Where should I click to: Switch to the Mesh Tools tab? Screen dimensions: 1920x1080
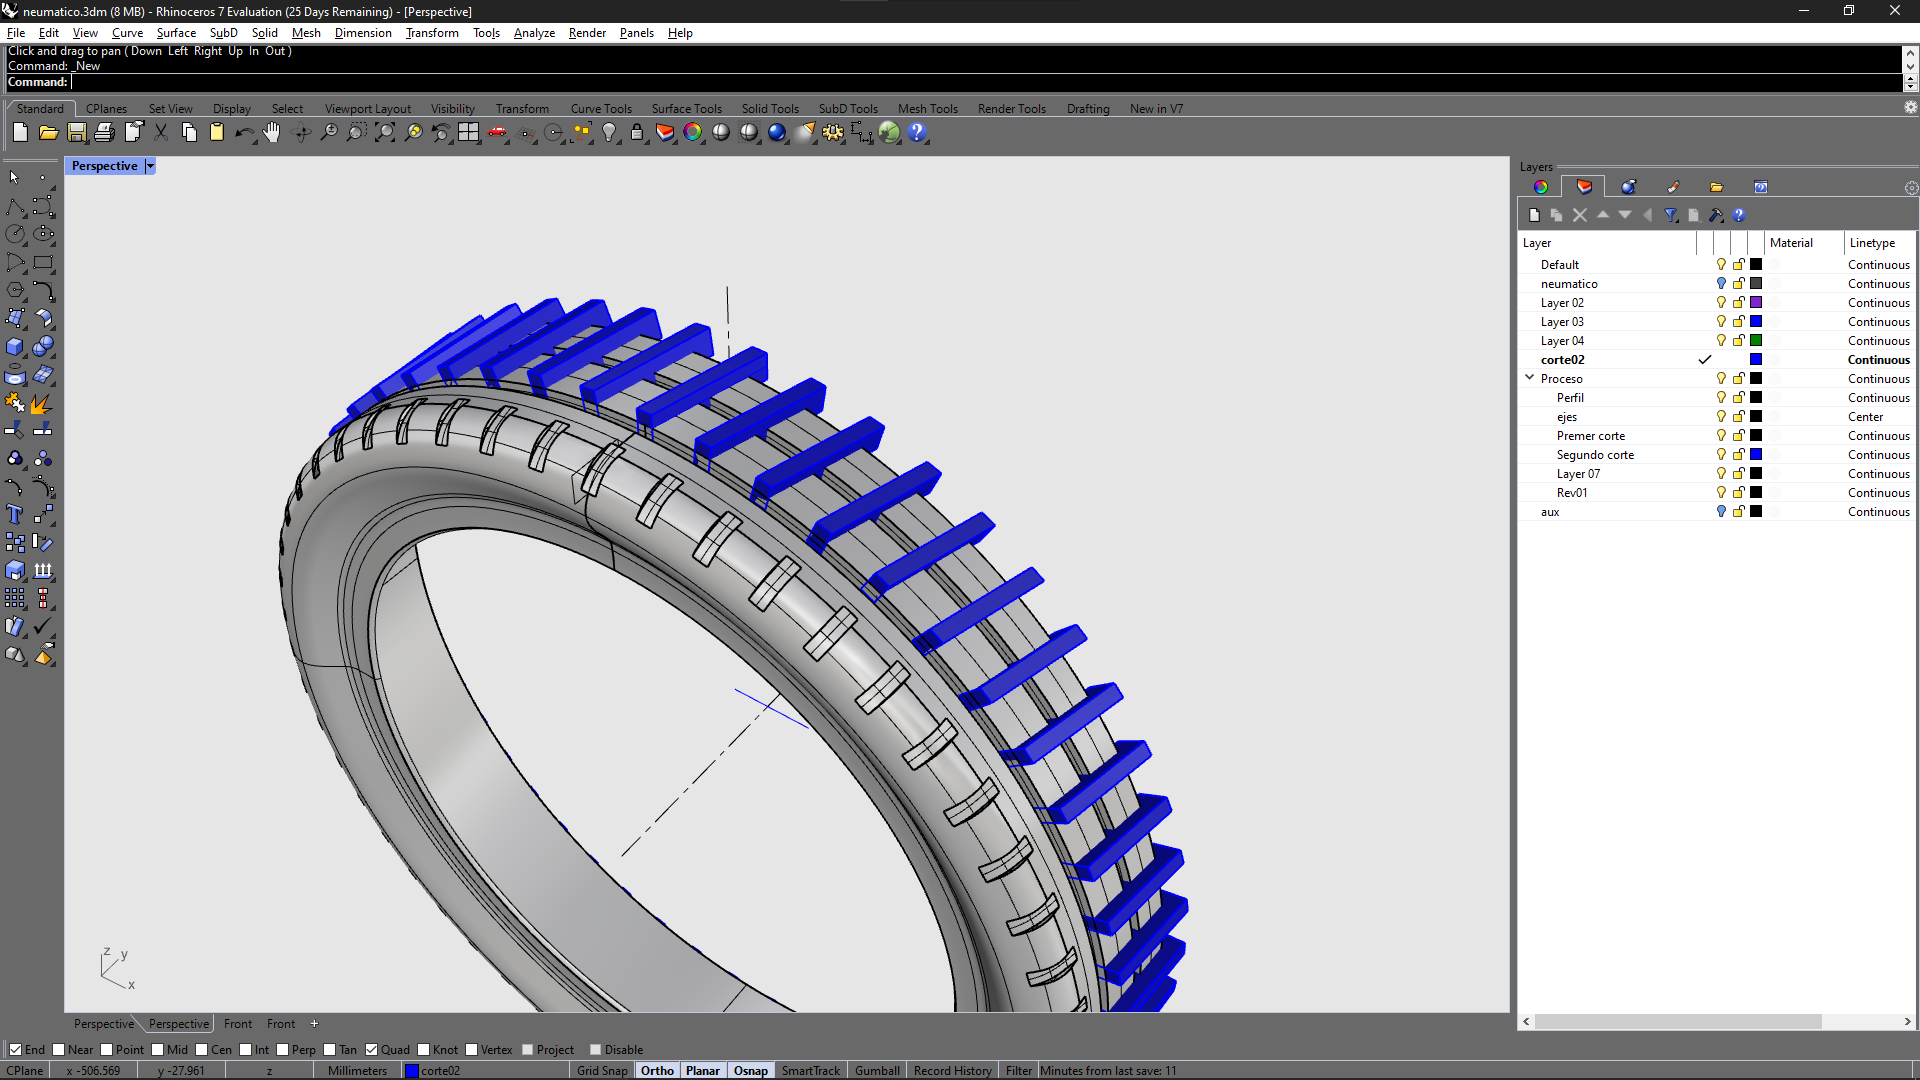pyautogui.click(x=927, y=109)
